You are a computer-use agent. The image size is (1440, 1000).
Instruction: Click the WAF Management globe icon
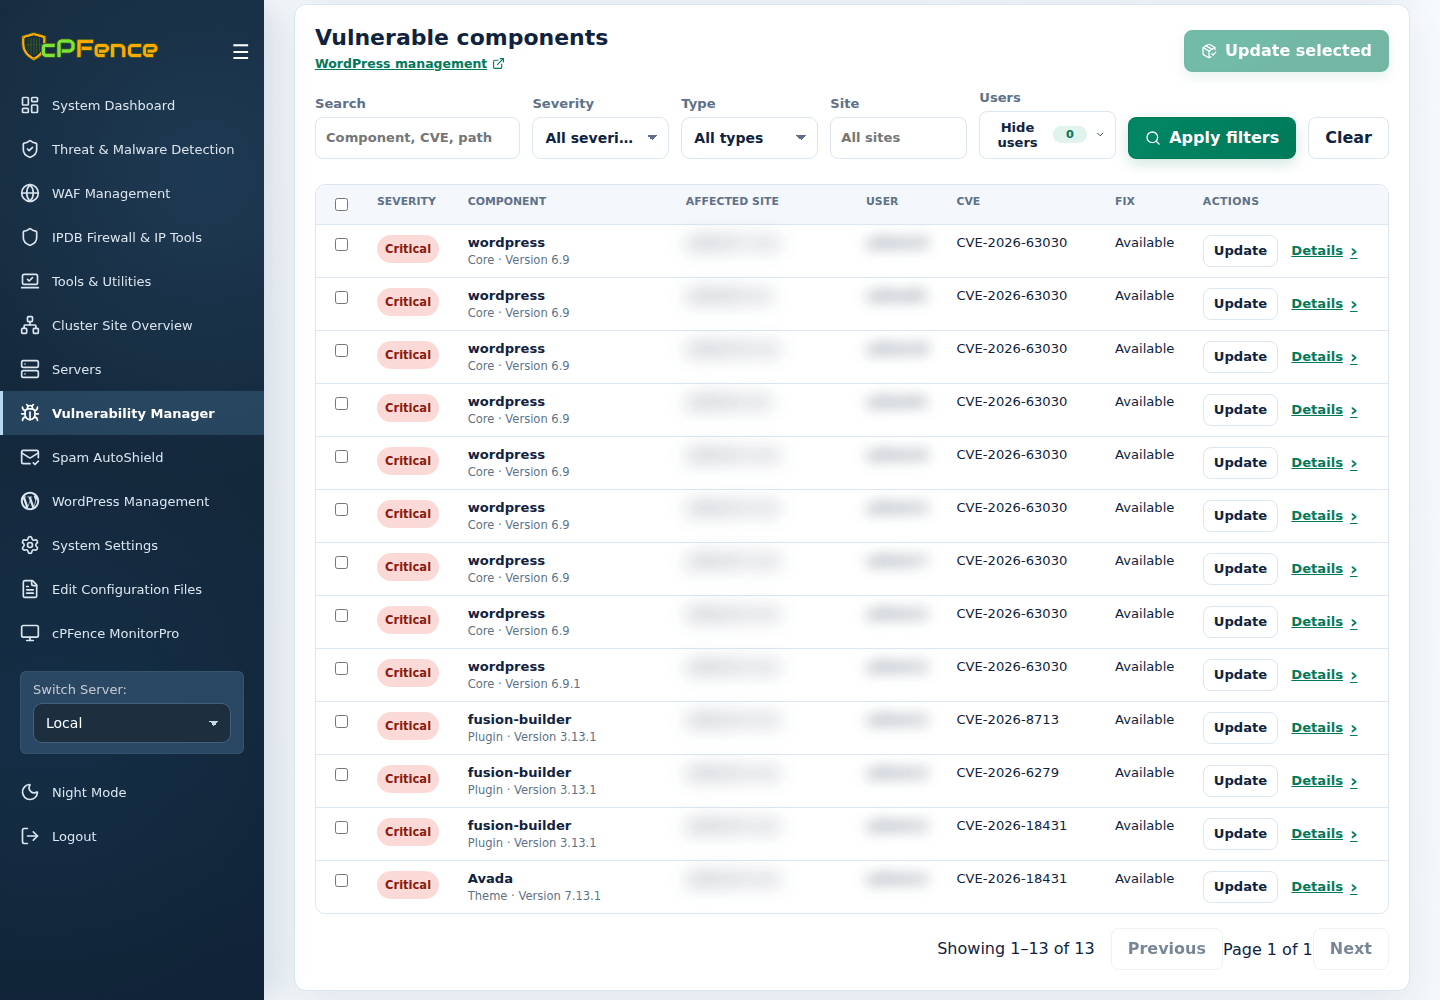coord(30,193)
